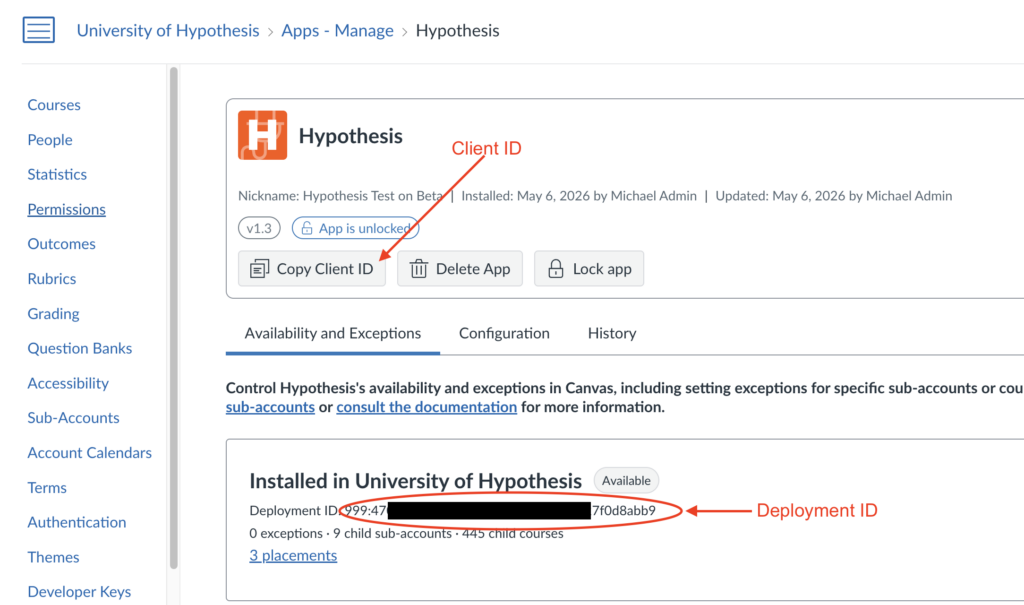Open the consult the documentation link
The image size is (1024, 605).
pos(426,407)
